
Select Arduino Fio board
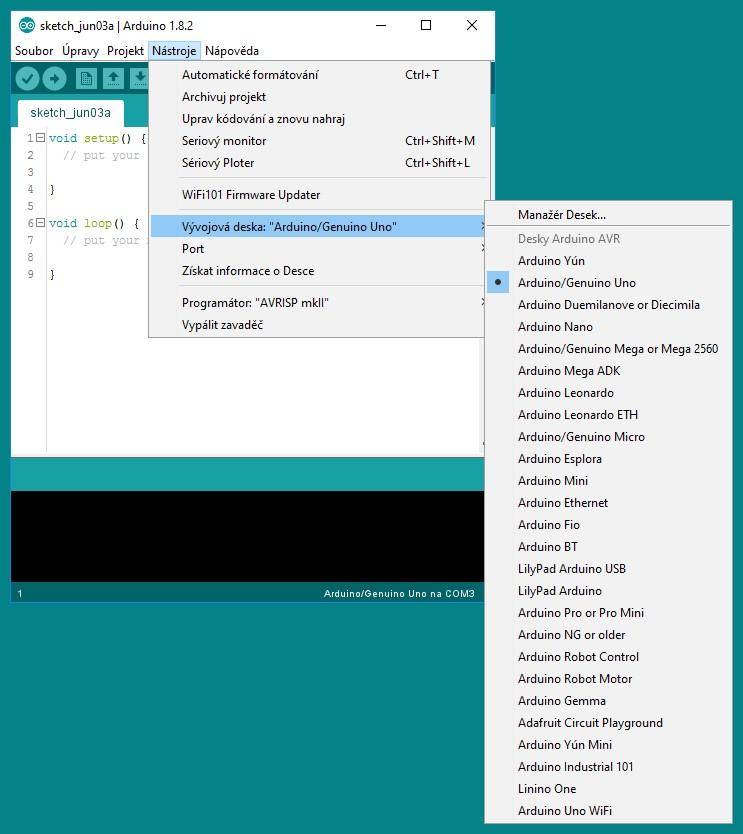(608, 525)
